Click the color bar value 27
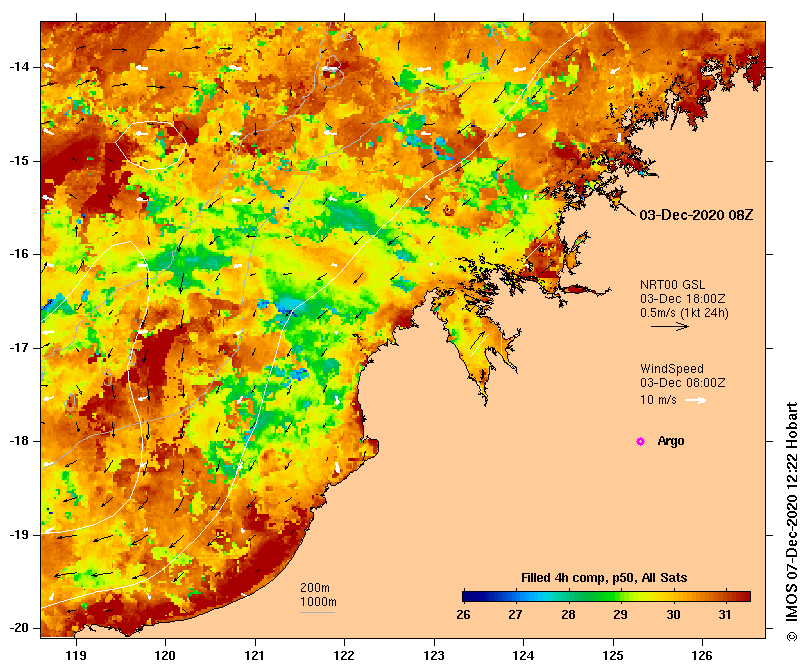Screen dimensions: 809x672 pos(515,615)
